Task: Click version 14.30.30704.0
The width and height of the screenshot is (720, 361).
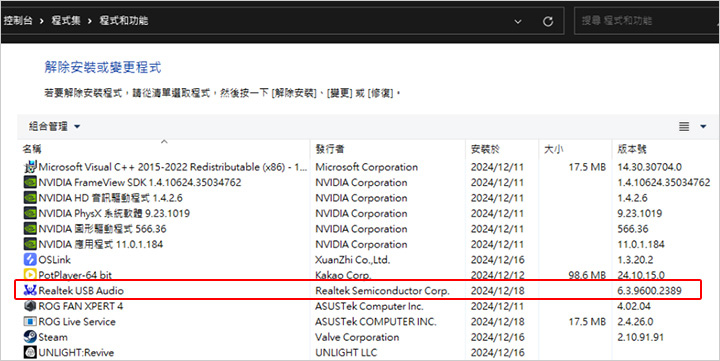Action: click(649, 167)
